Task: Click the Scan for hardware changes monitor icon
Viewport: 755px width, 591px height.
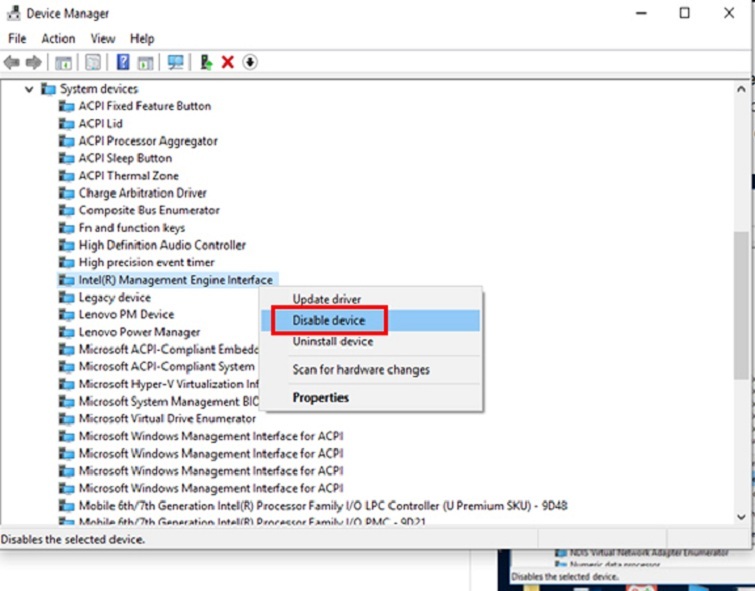Action: pyautogui.click(x=176, y=62)
